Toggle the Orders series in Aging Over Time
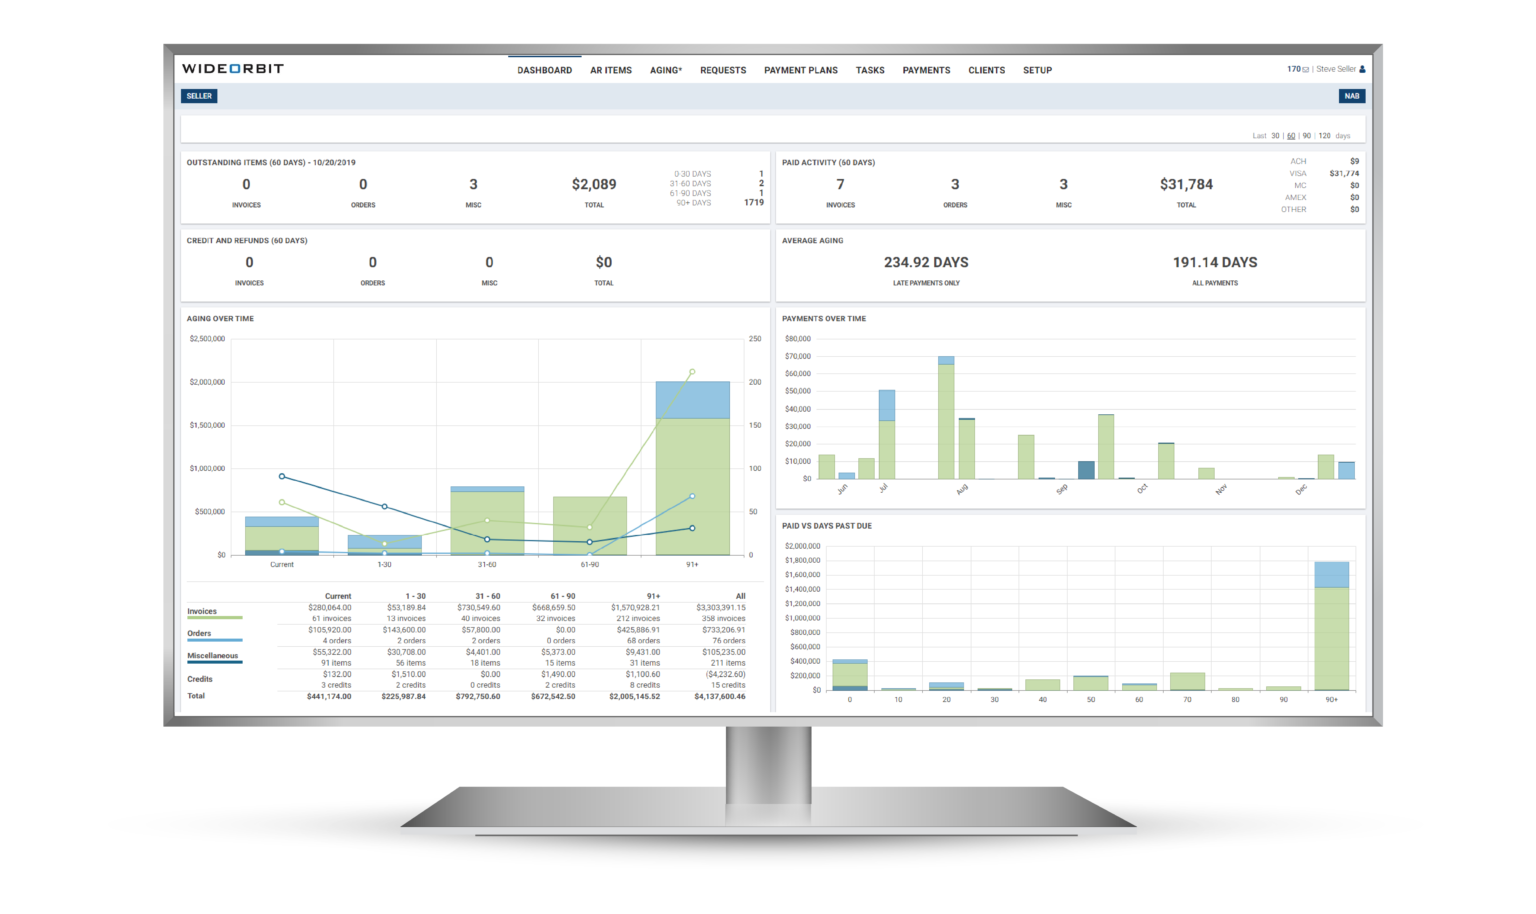The image size is (1536, 914). pyautogui.click(x=197, y=633)
